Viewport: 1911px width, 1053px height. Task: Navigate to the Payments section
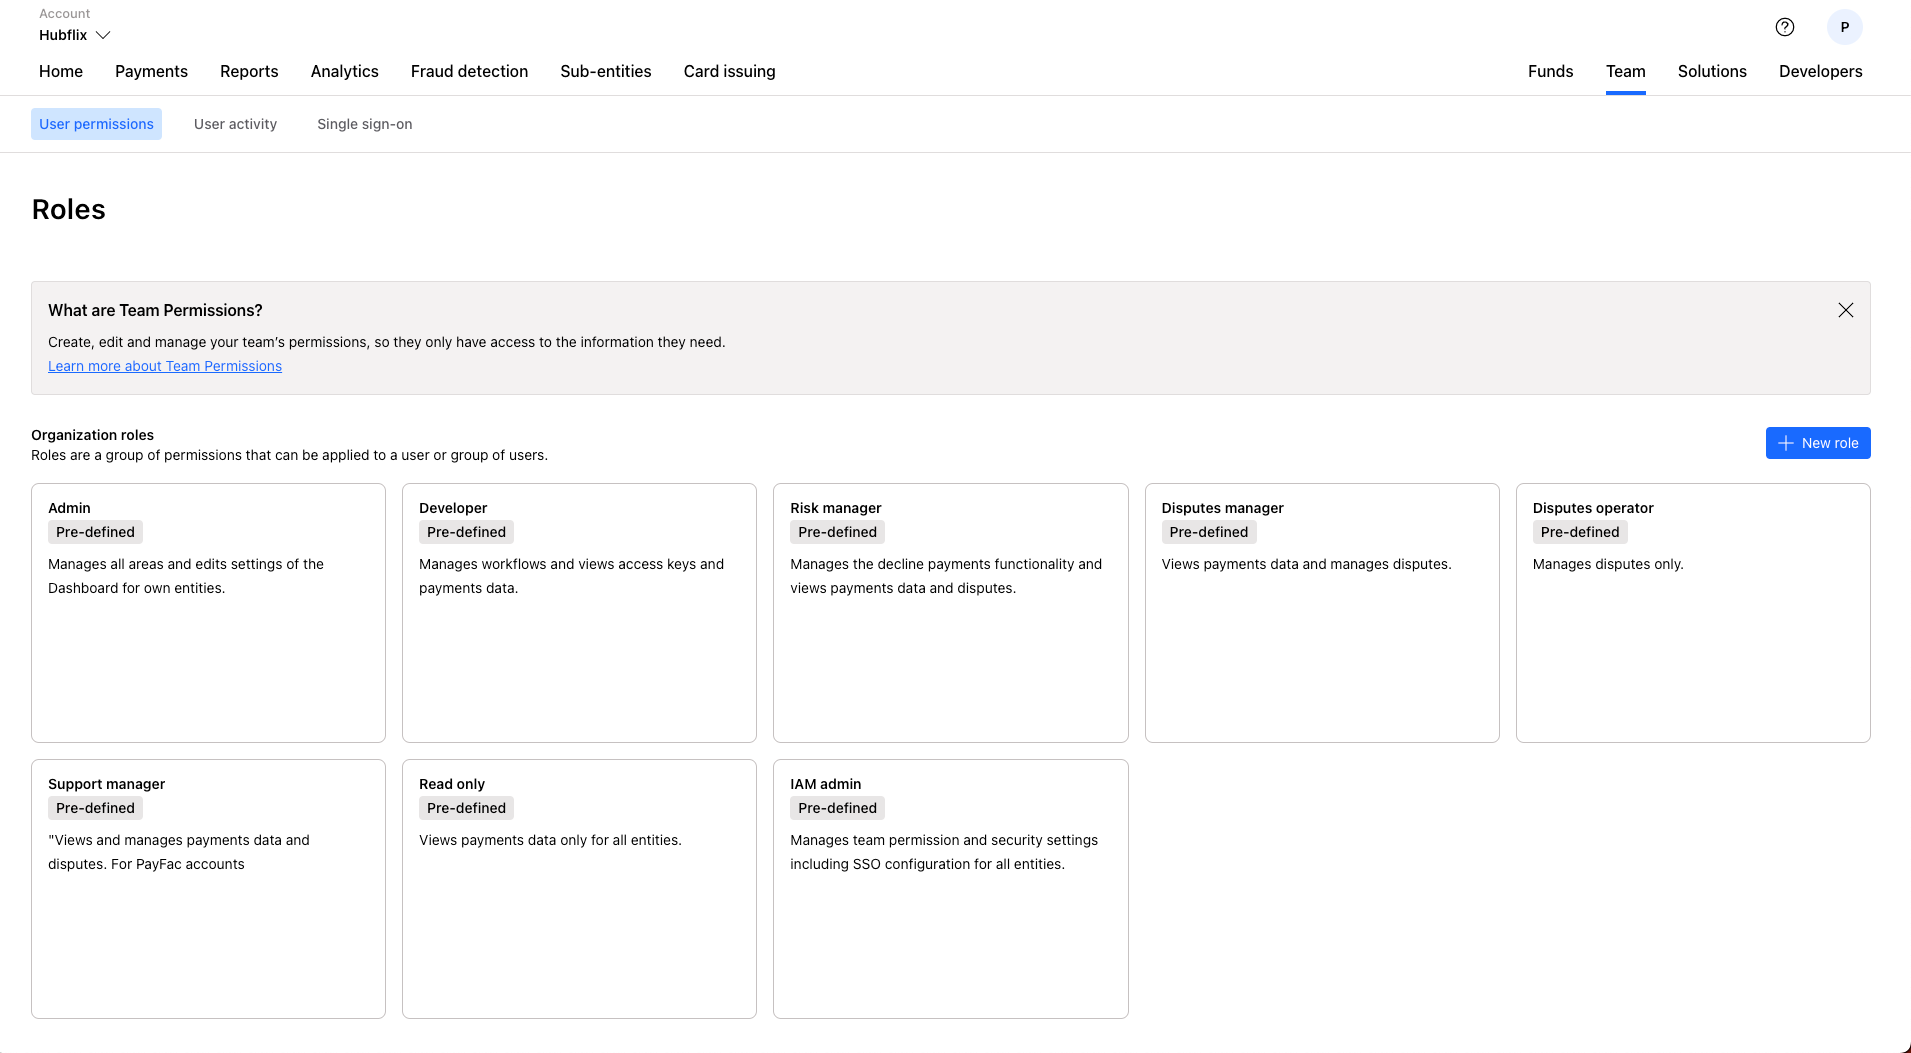(x=151, y=71)
